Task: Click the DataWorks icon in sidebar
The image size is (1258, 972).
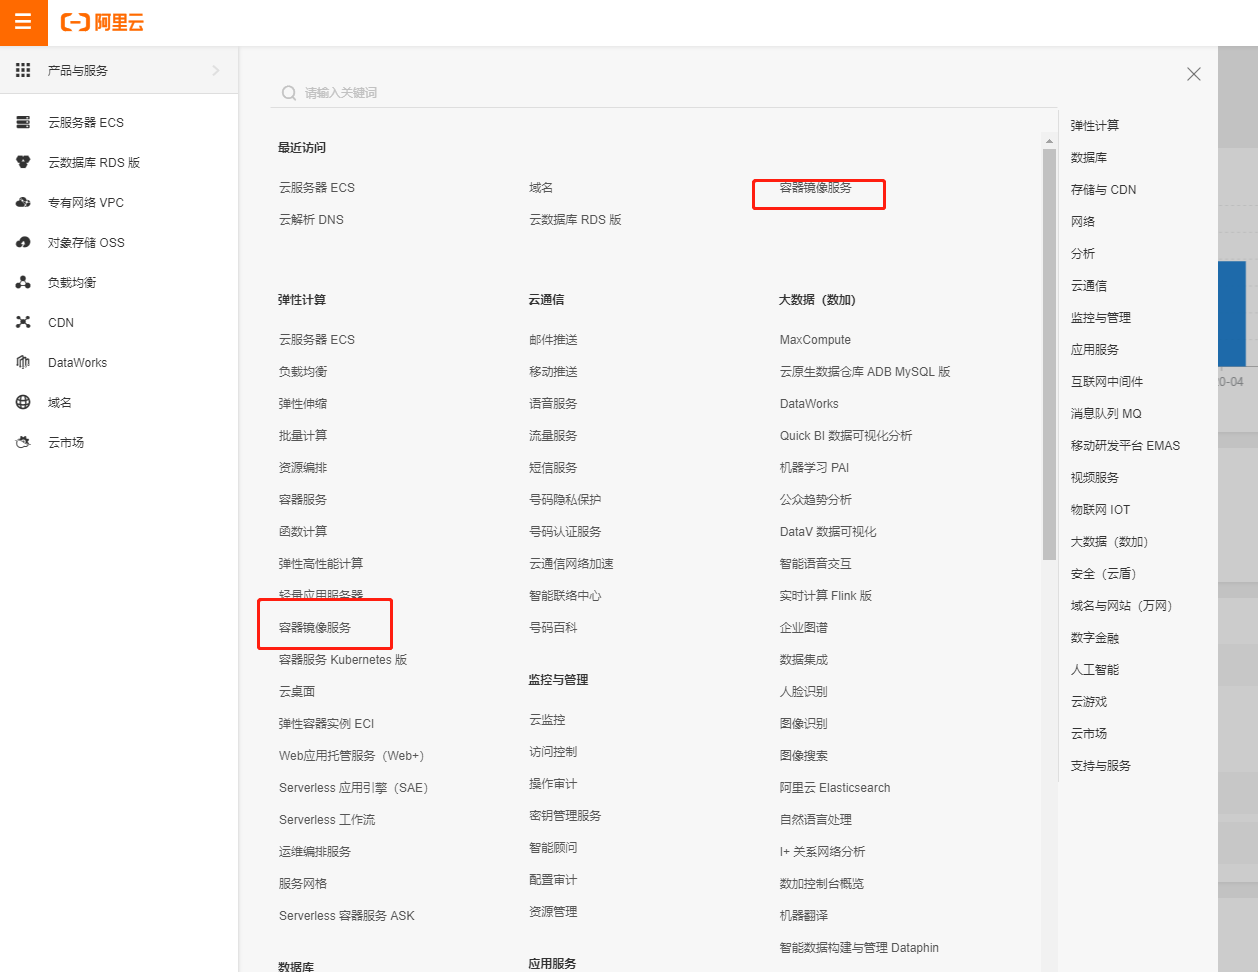Action: pos(23,362)
